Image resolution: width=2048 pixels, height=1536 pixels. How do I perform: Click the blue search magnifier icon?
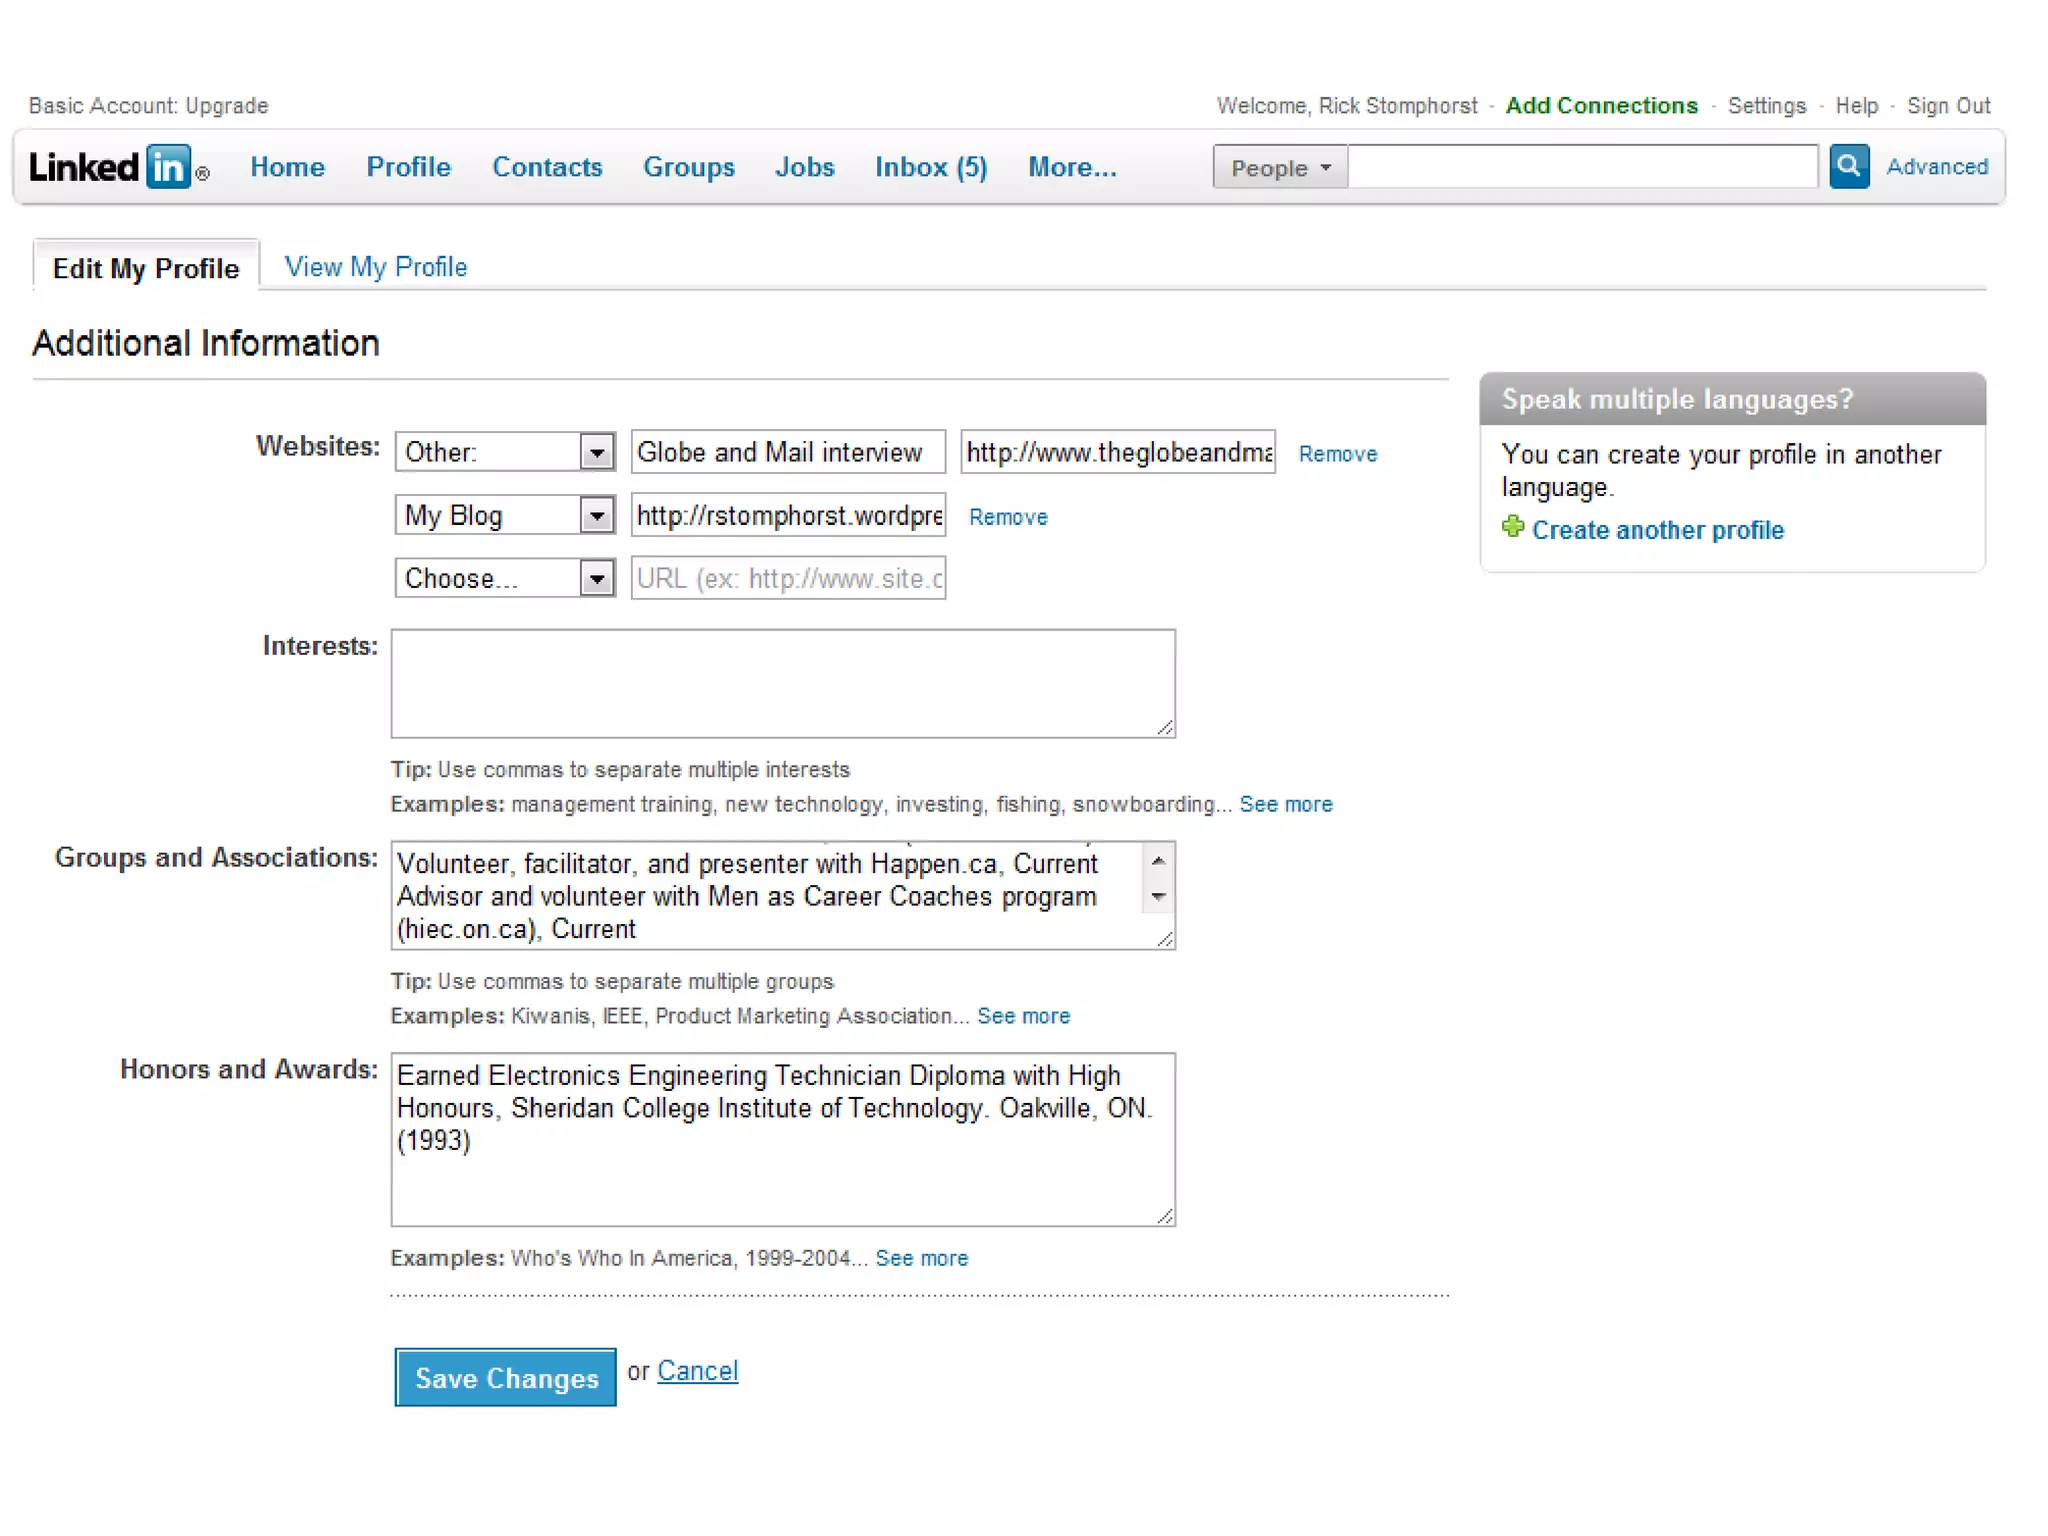pos(1848,166)
